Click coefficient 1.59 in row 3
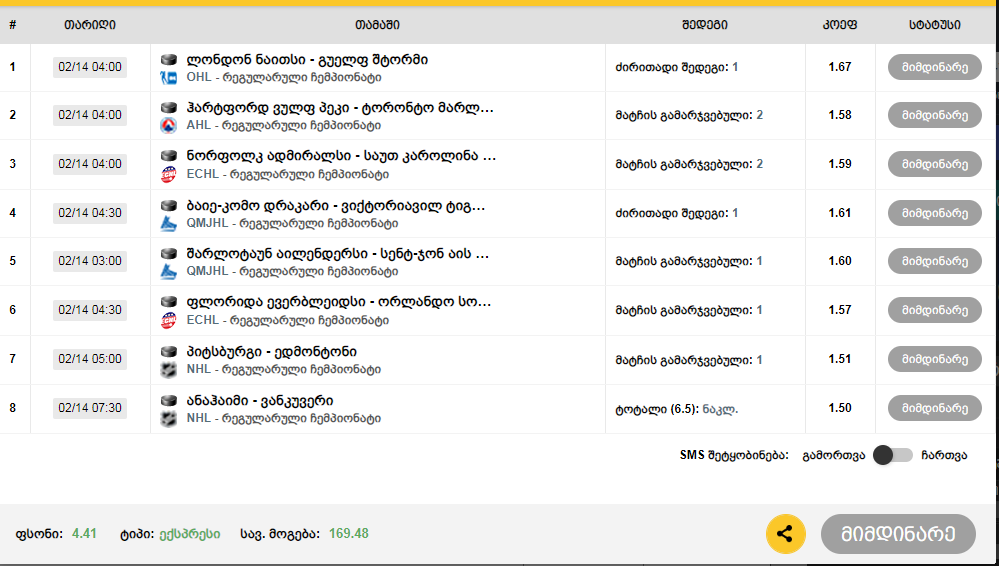Image resolution: width=999 pixels, height=566 pixels. pyautogui.click(x=840, y=164)
